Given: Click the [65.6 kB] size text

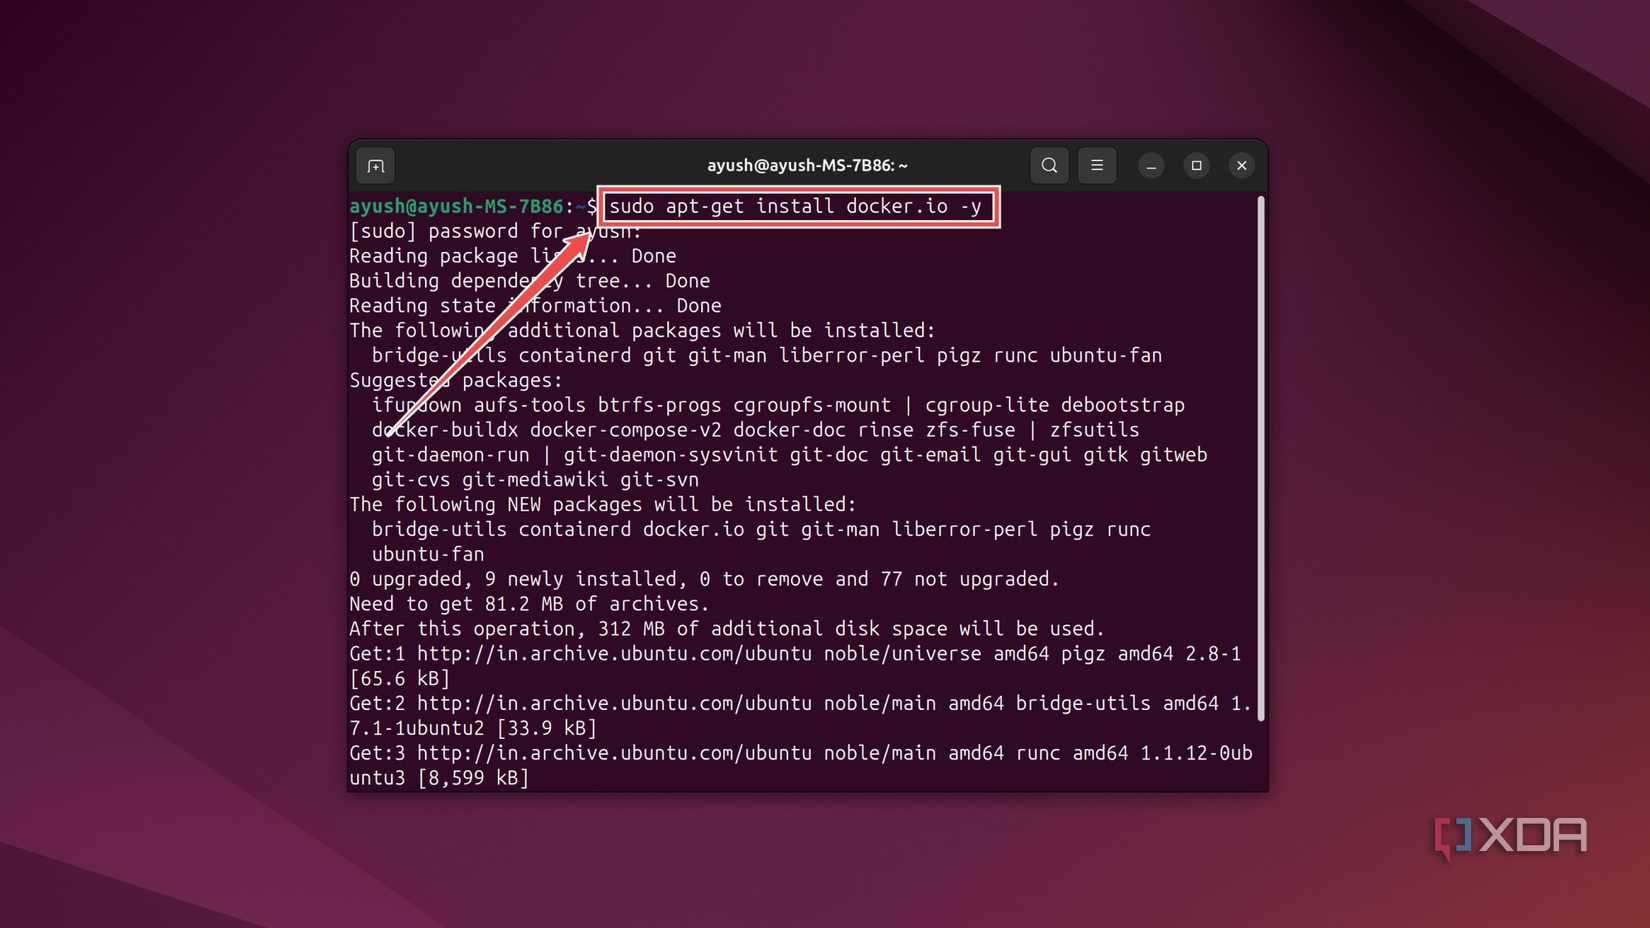Looking at the screenshot, I should (400, 679).
